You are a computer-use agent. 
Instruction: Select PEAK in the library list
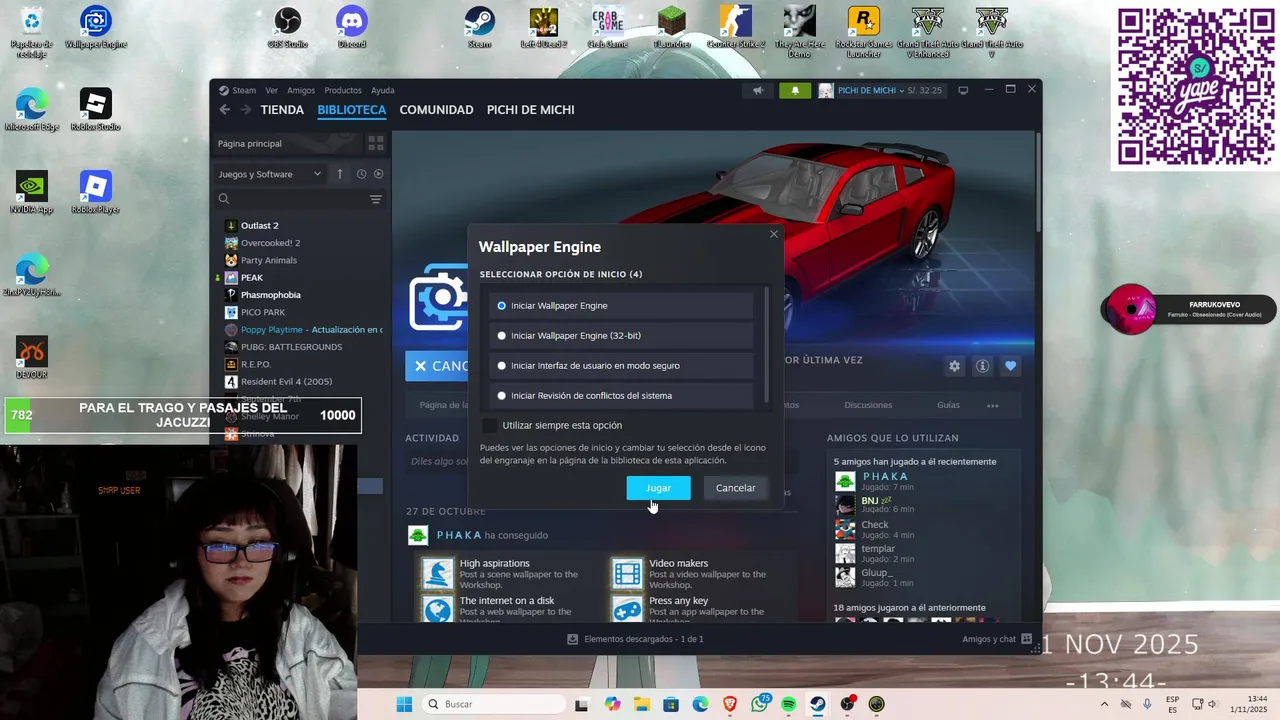[x=252, y=278]
